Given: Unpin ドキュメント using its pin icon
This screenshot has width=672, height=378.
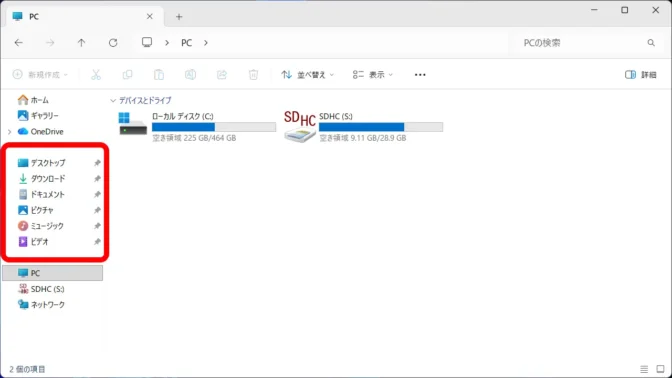Looking at the screenshot, I should pyautogui.click(x=97, y=194).
